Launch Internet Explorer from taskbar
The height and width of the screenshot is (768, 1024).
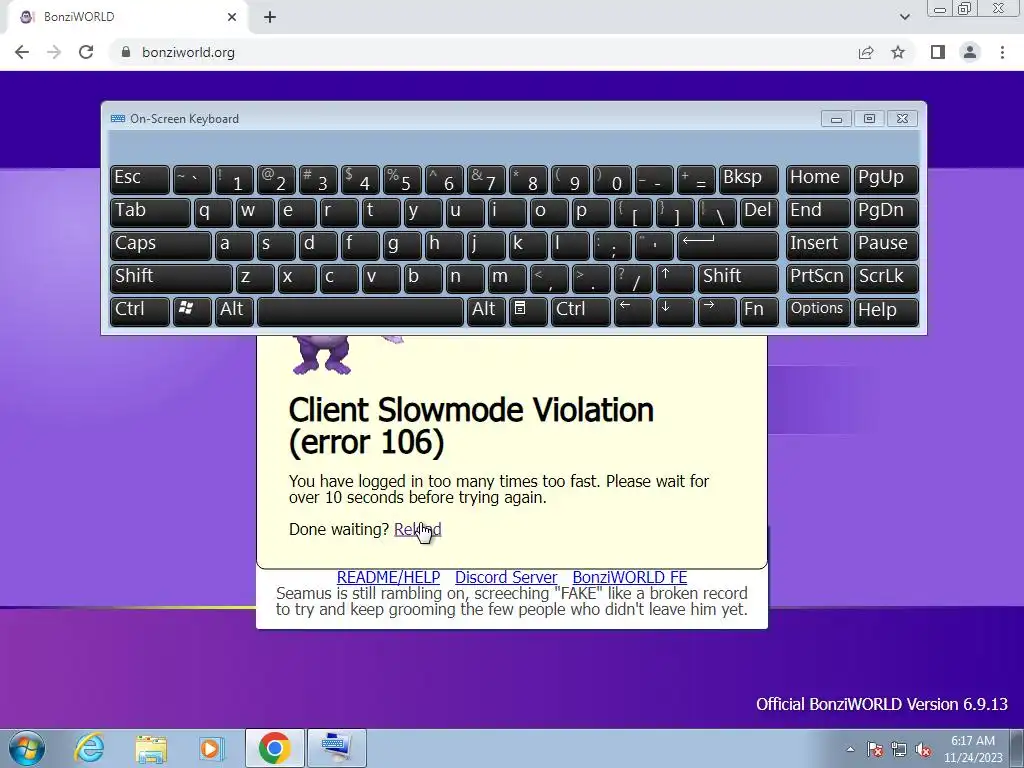[89, 748]
